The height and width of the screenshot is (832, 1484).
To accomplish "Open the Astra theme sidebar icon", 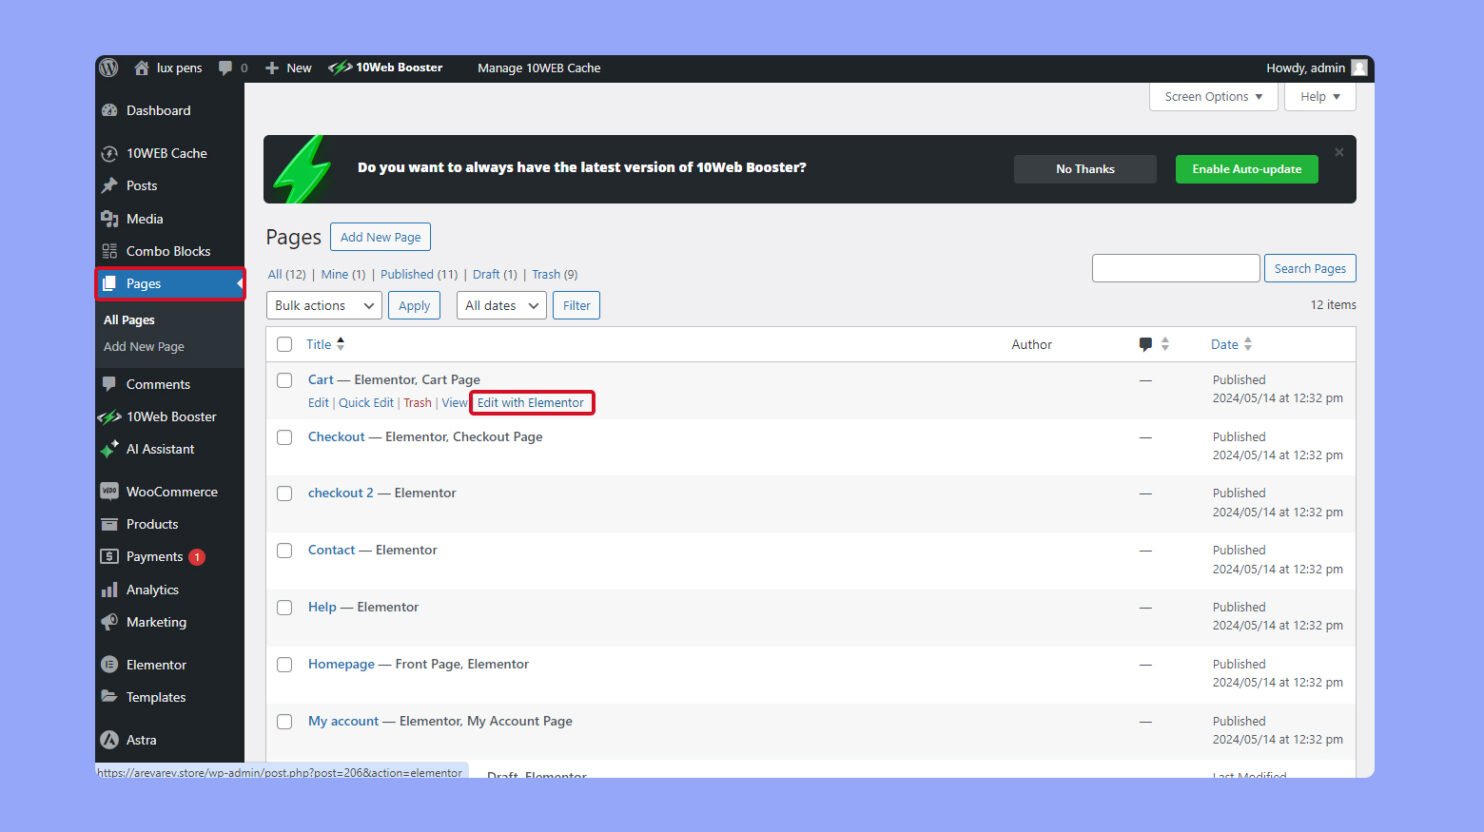I will (x=110, y=740).
